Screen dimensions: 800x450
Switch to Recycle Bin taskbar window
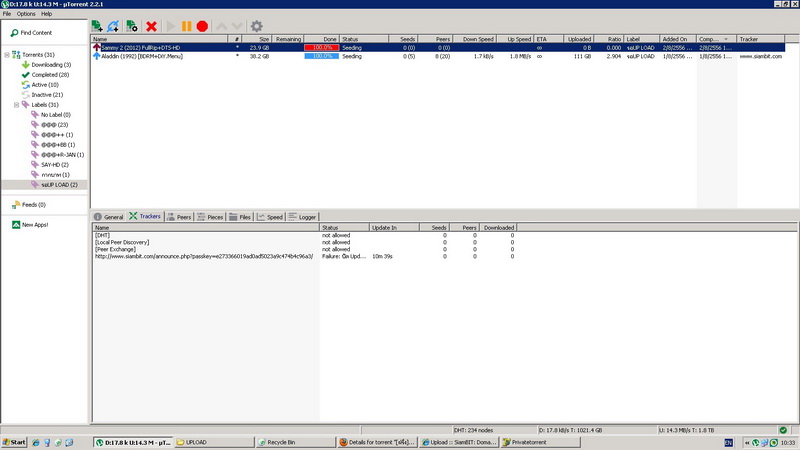coord(296,442)
